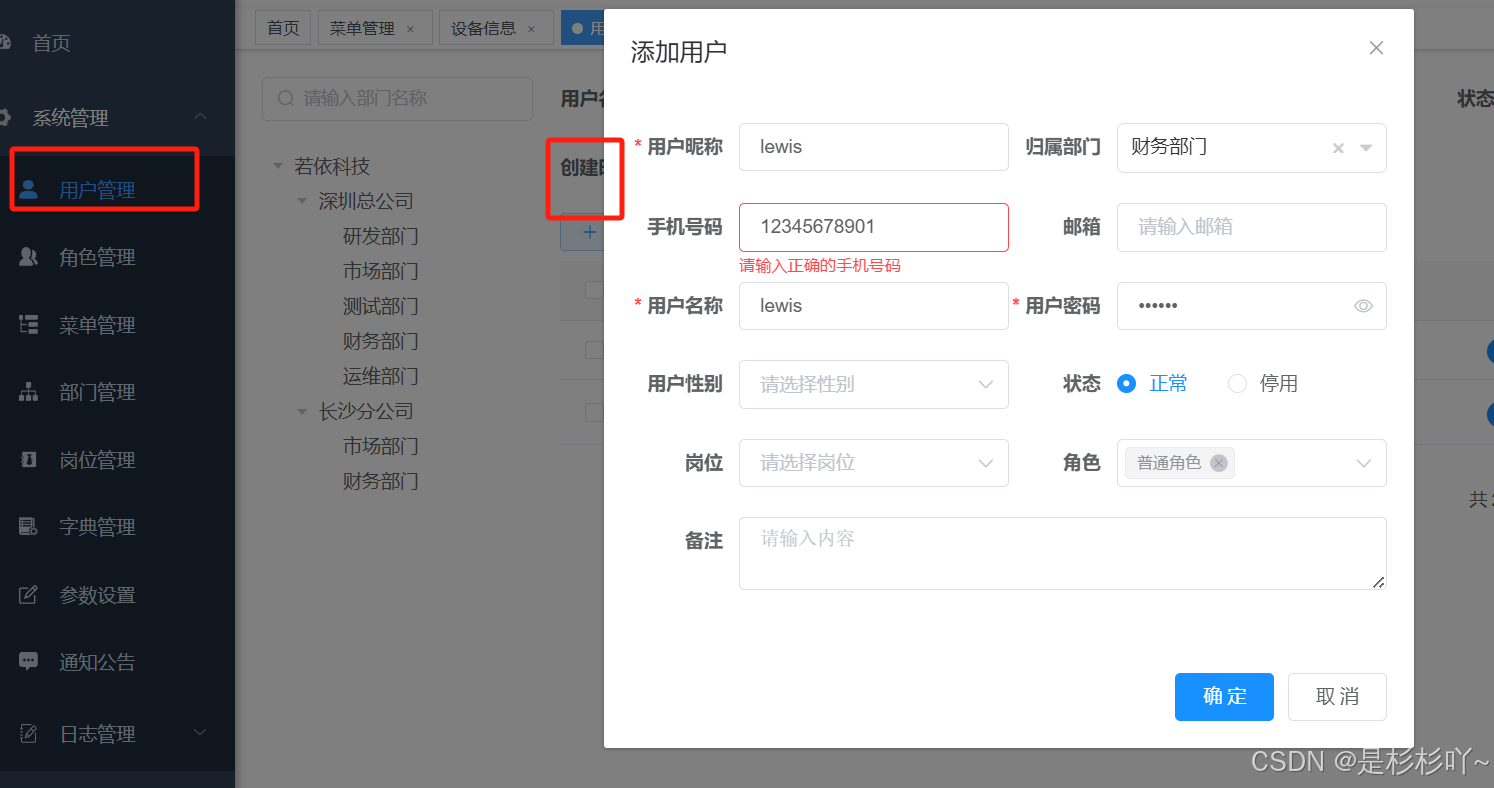
Task: Select the 用户管理 sidebar icon
Action: click(28, 188)
